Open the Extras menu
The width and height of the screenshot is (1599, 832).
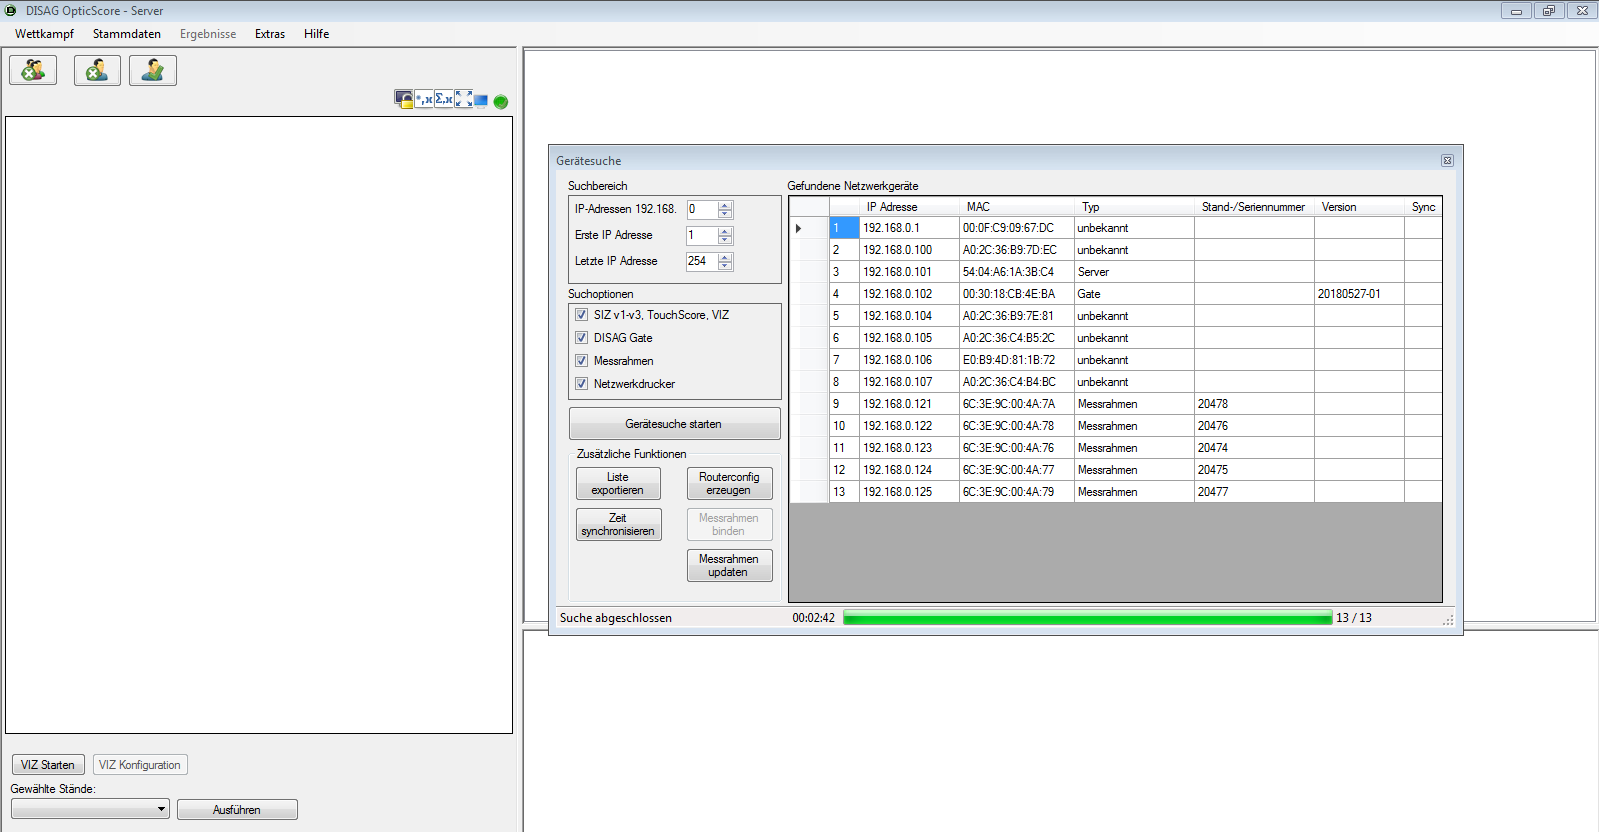[x=269, y=34]
